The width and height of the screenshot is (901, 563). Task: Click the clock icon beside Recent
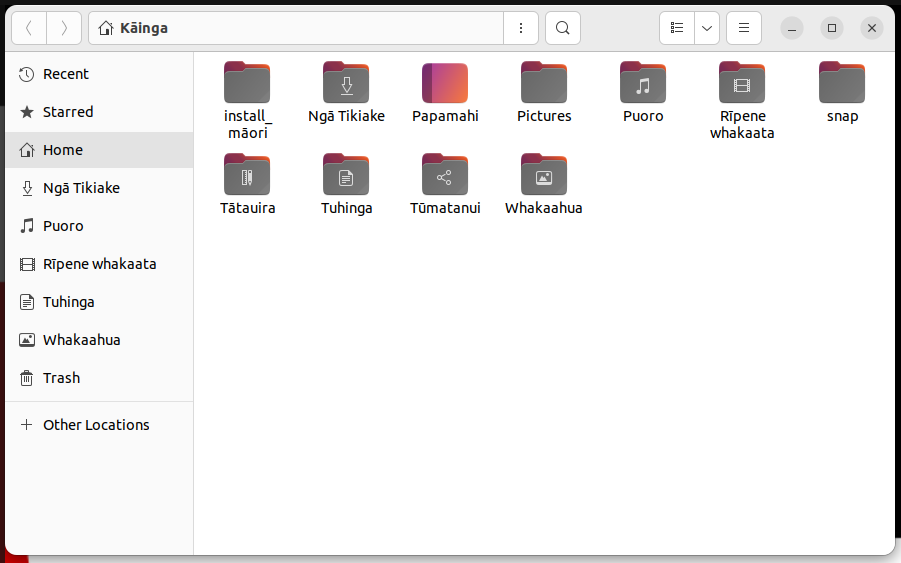(x=26, y=74)
